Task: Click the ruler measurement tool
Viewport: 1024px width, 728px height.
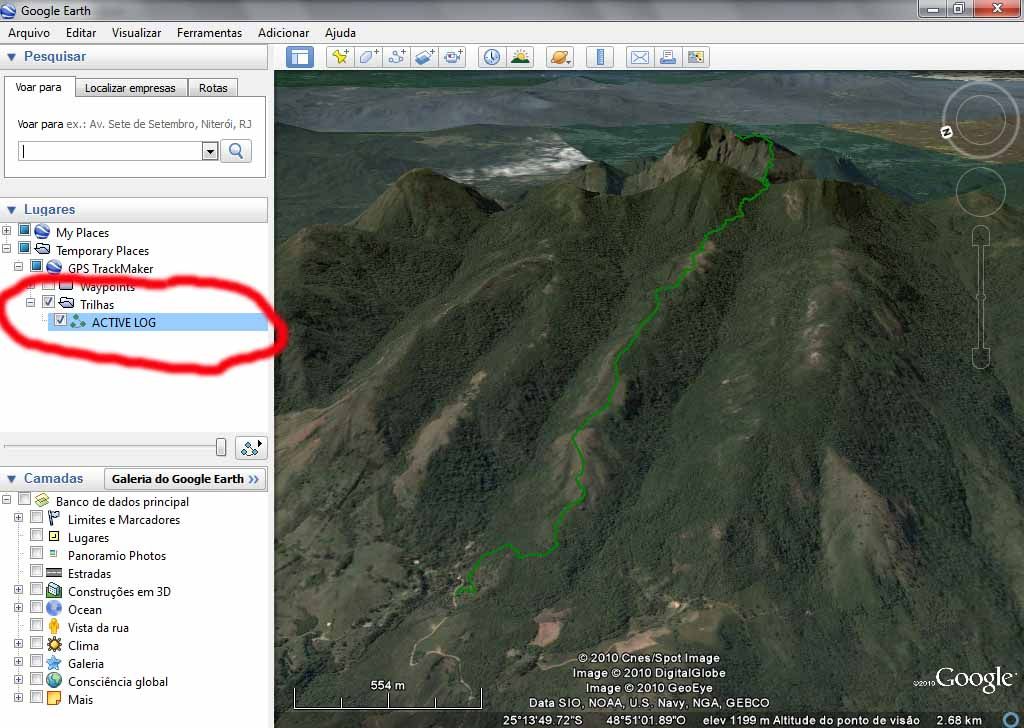Action: pyautogui.click(x=600, y=57)
